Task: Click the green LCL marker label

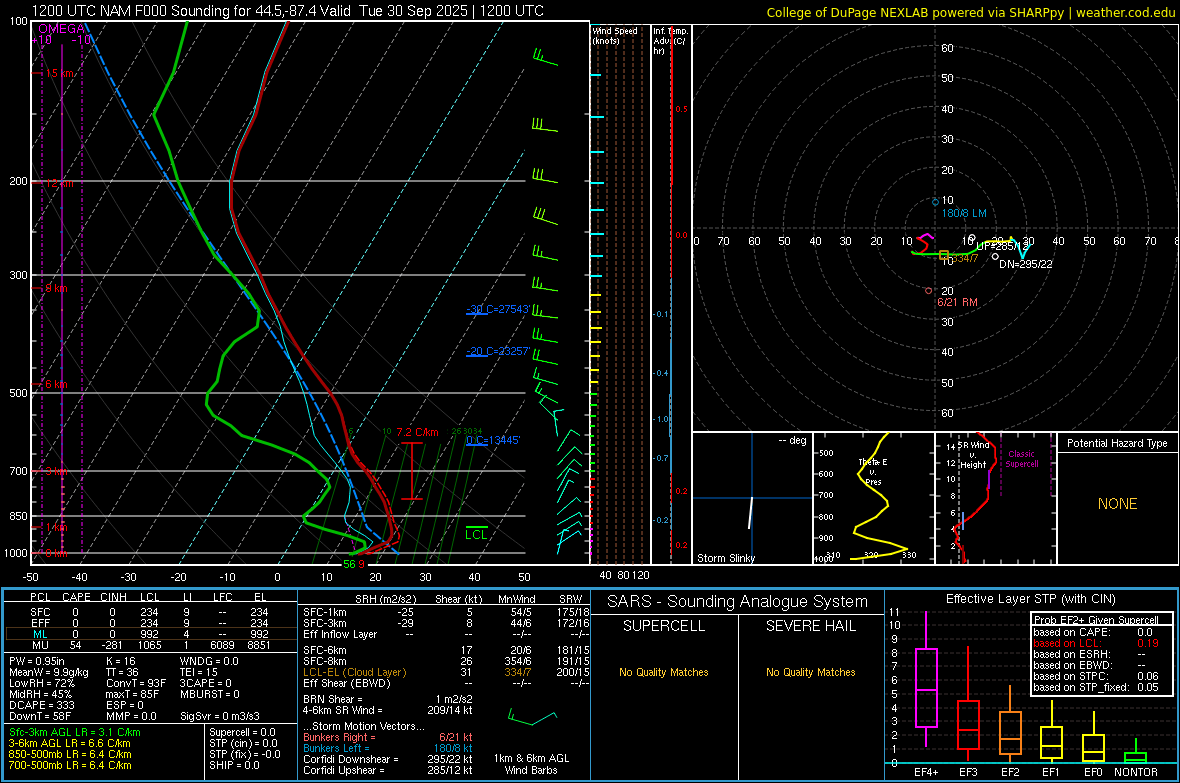Action: [x=476, y=535]
